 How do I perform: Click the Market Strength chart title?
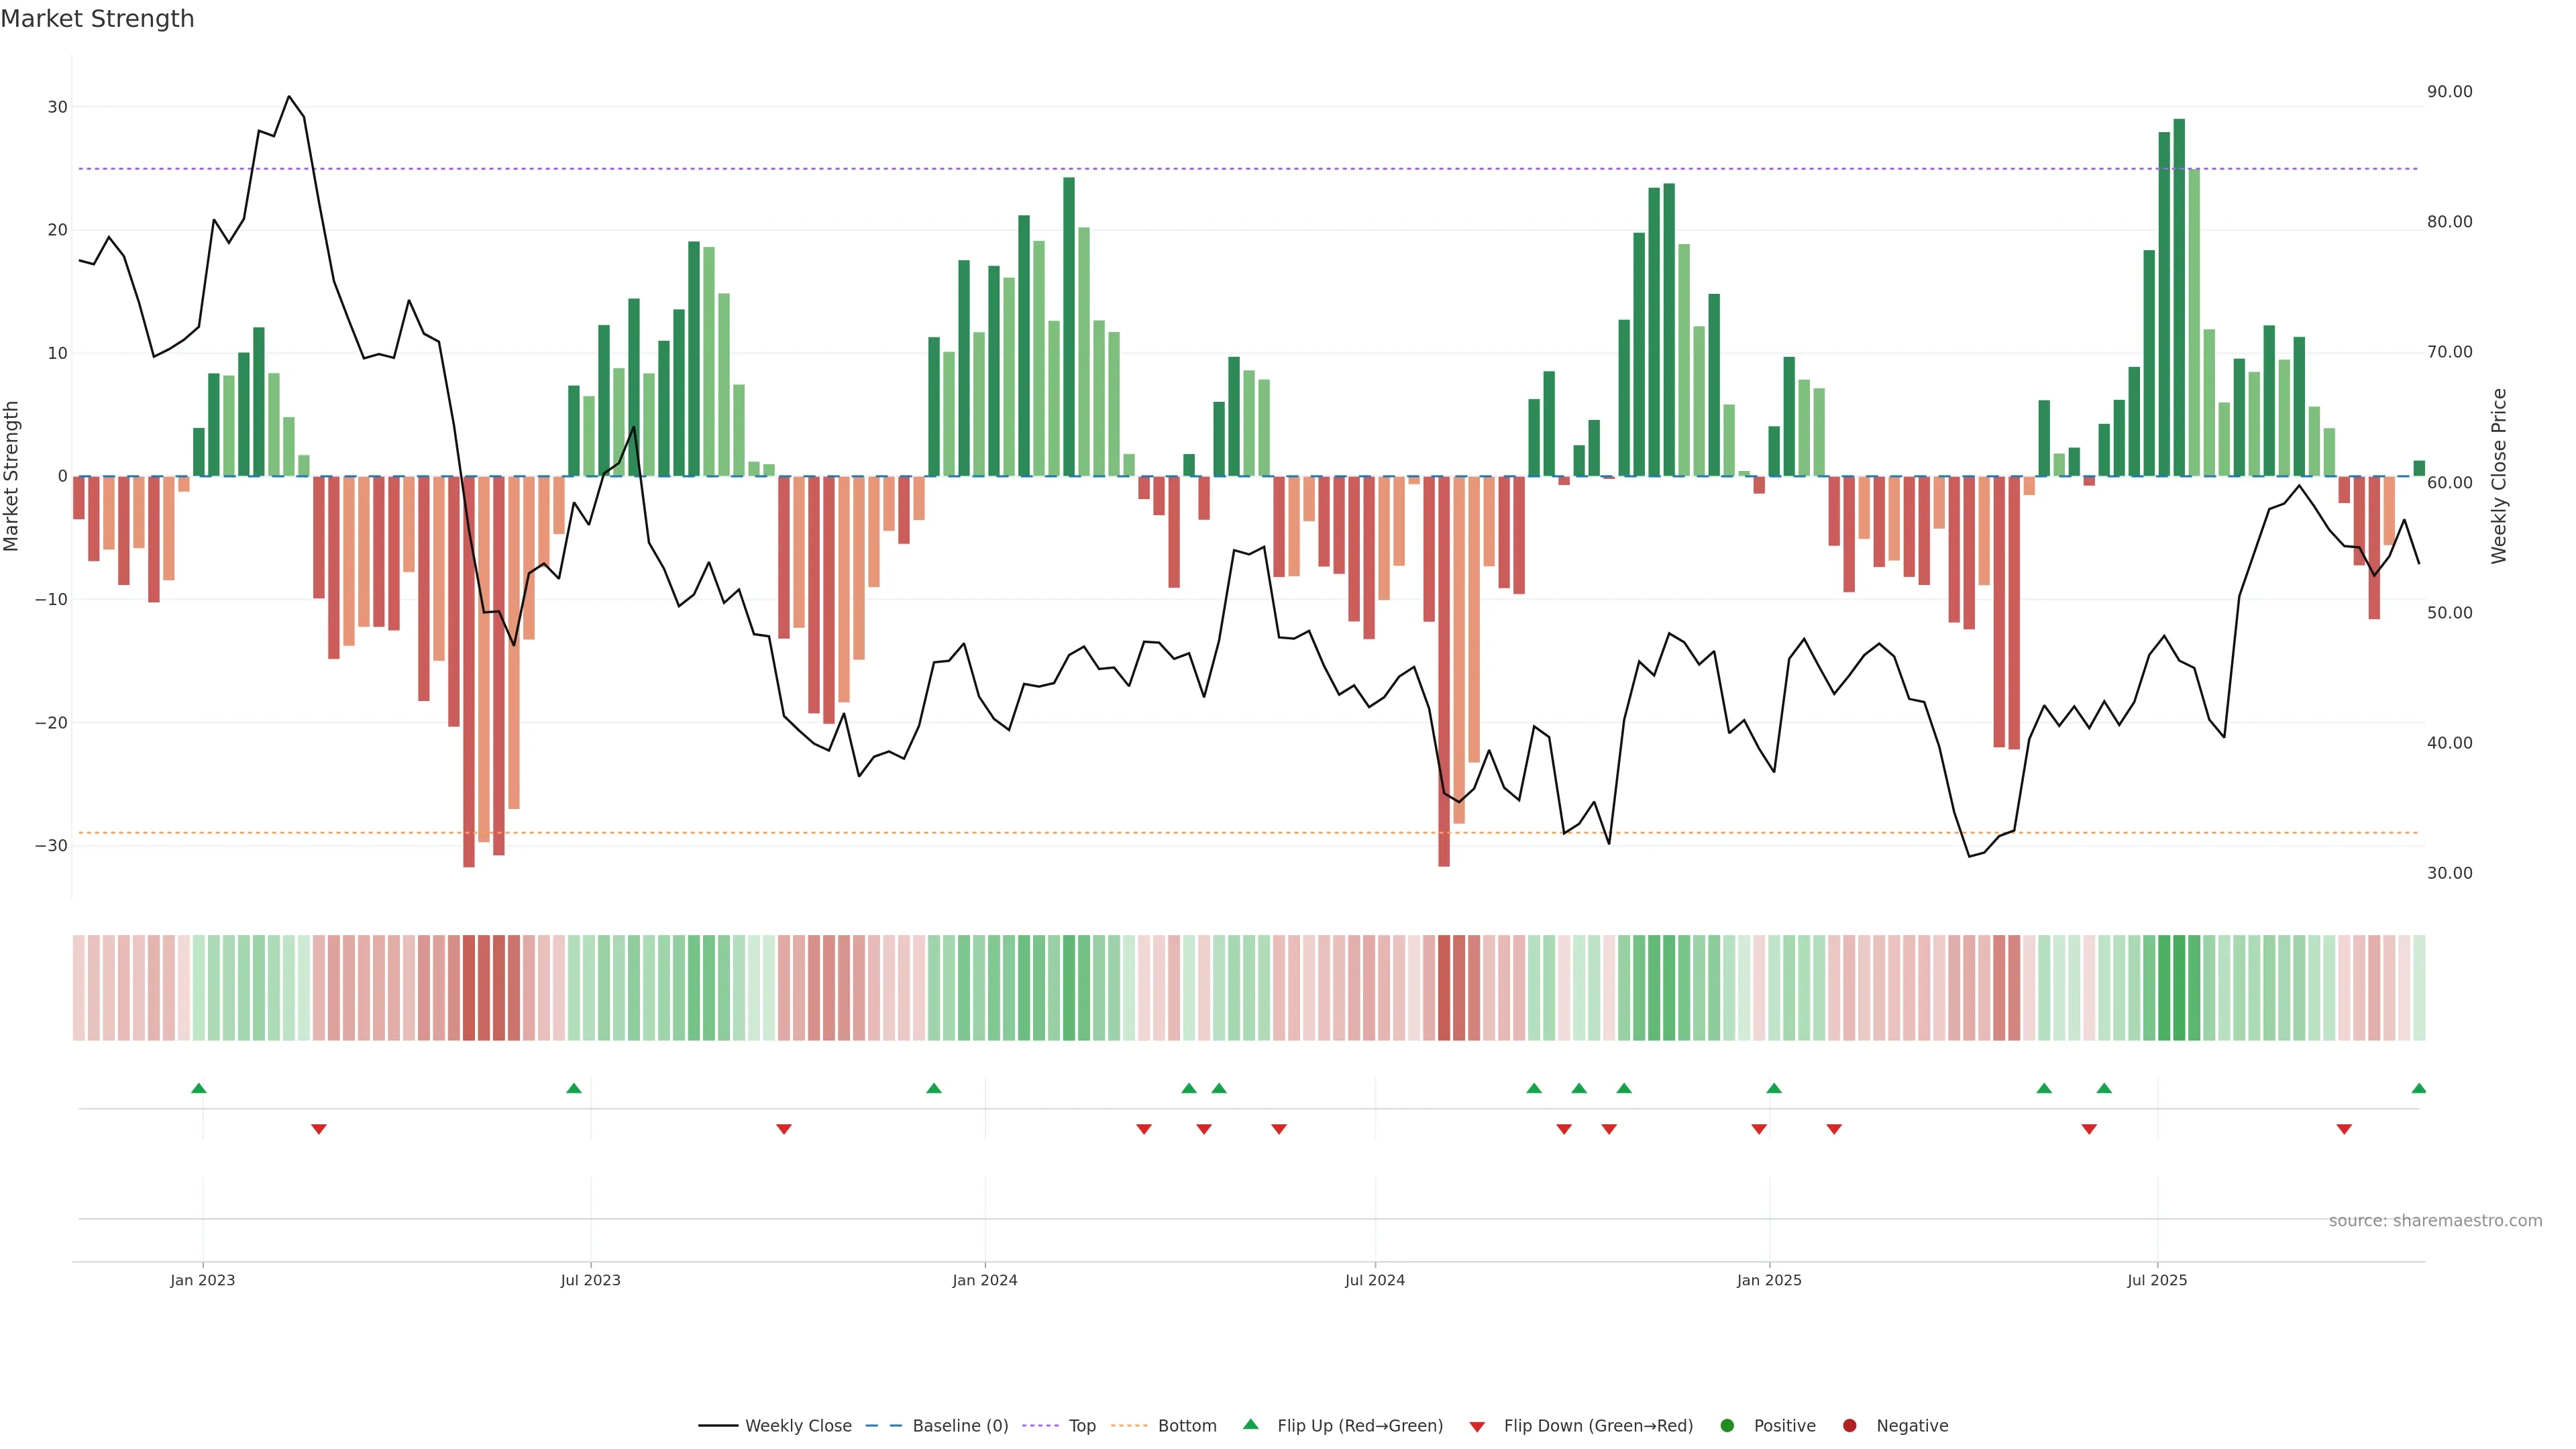97,19
